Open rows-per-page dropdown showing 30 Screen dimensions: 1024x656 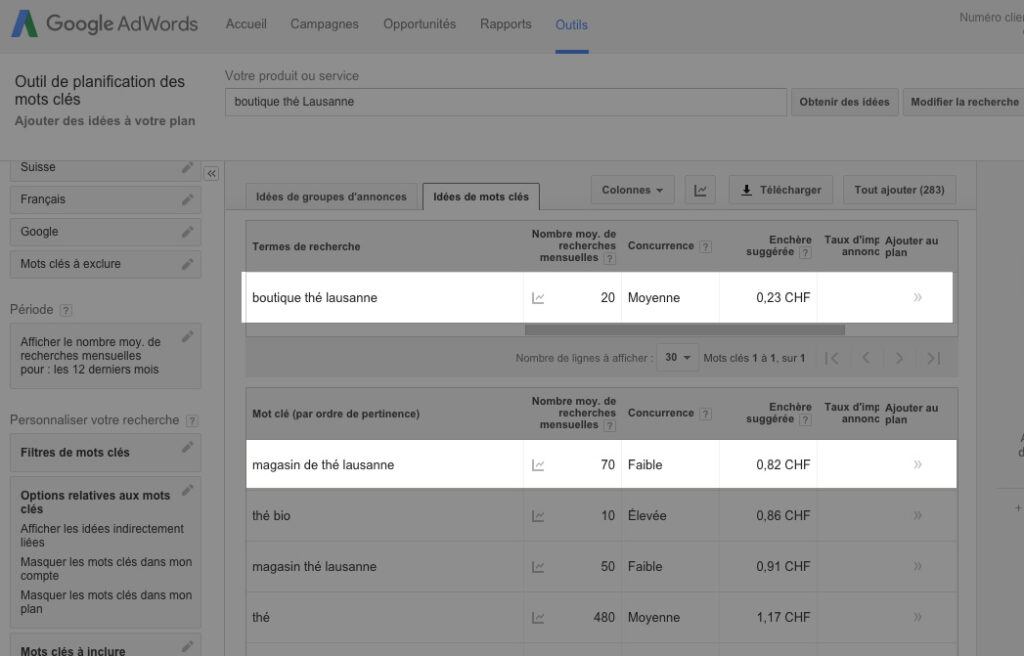677,358
